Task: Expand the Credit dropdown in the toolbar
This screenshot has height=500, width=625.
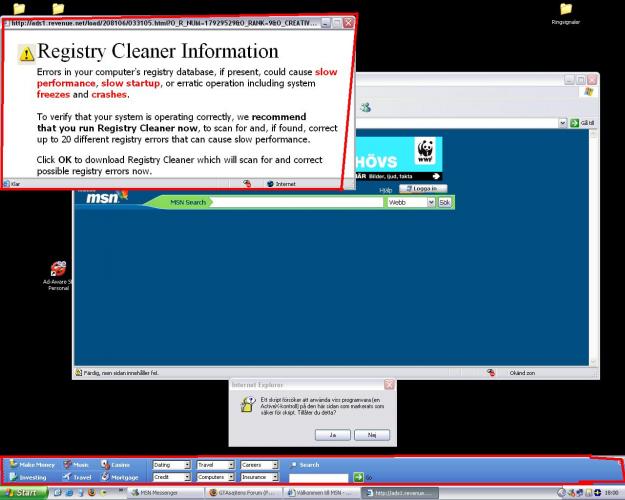Action: tap(187, 477)
